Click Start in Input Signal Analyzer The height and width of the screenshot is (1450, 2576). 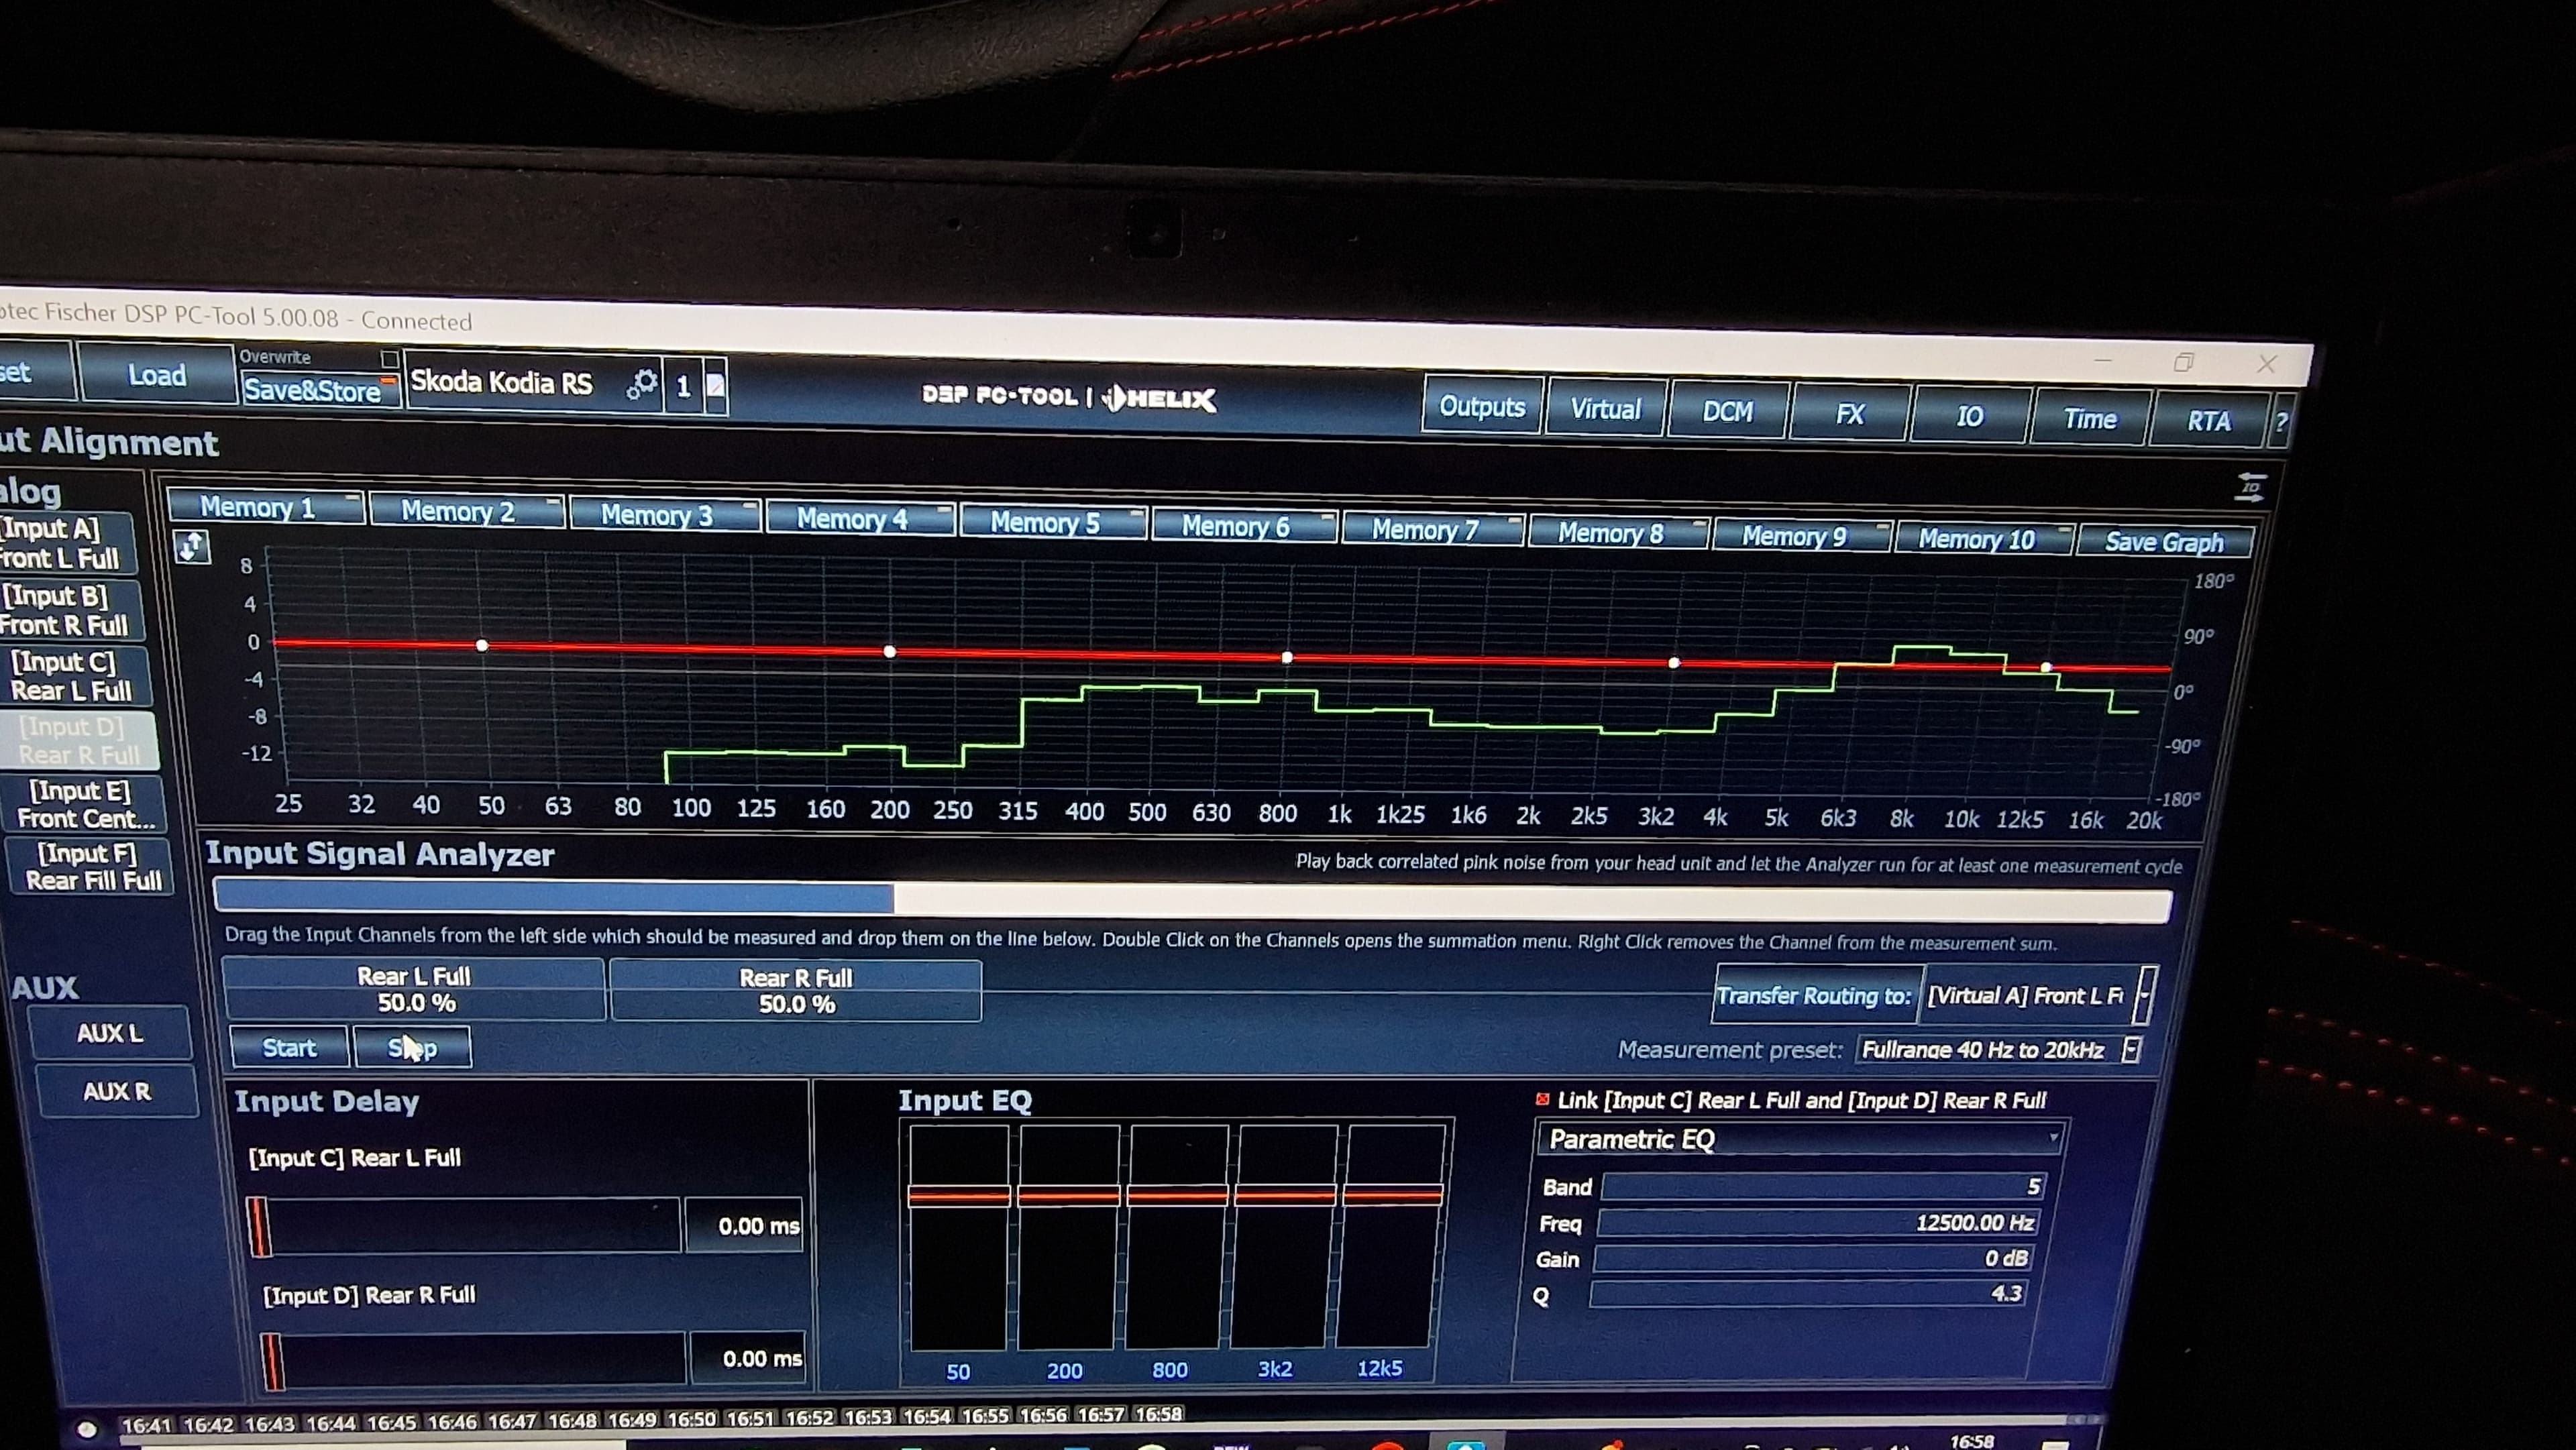[x=289, y=1047]
